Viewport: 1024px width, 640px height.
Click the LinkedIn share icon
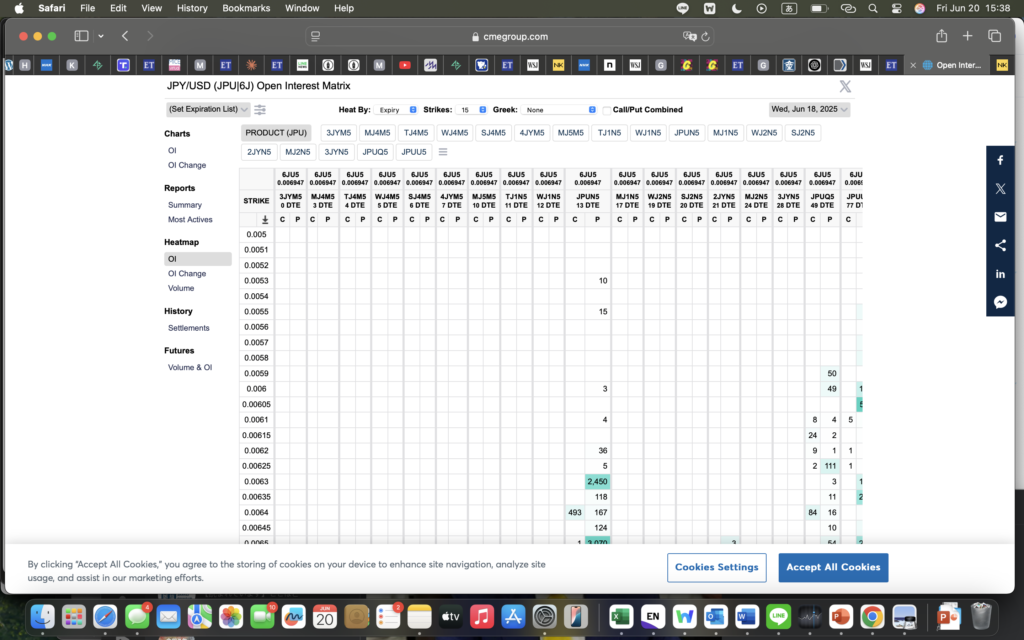click(x=1000, y=273)
